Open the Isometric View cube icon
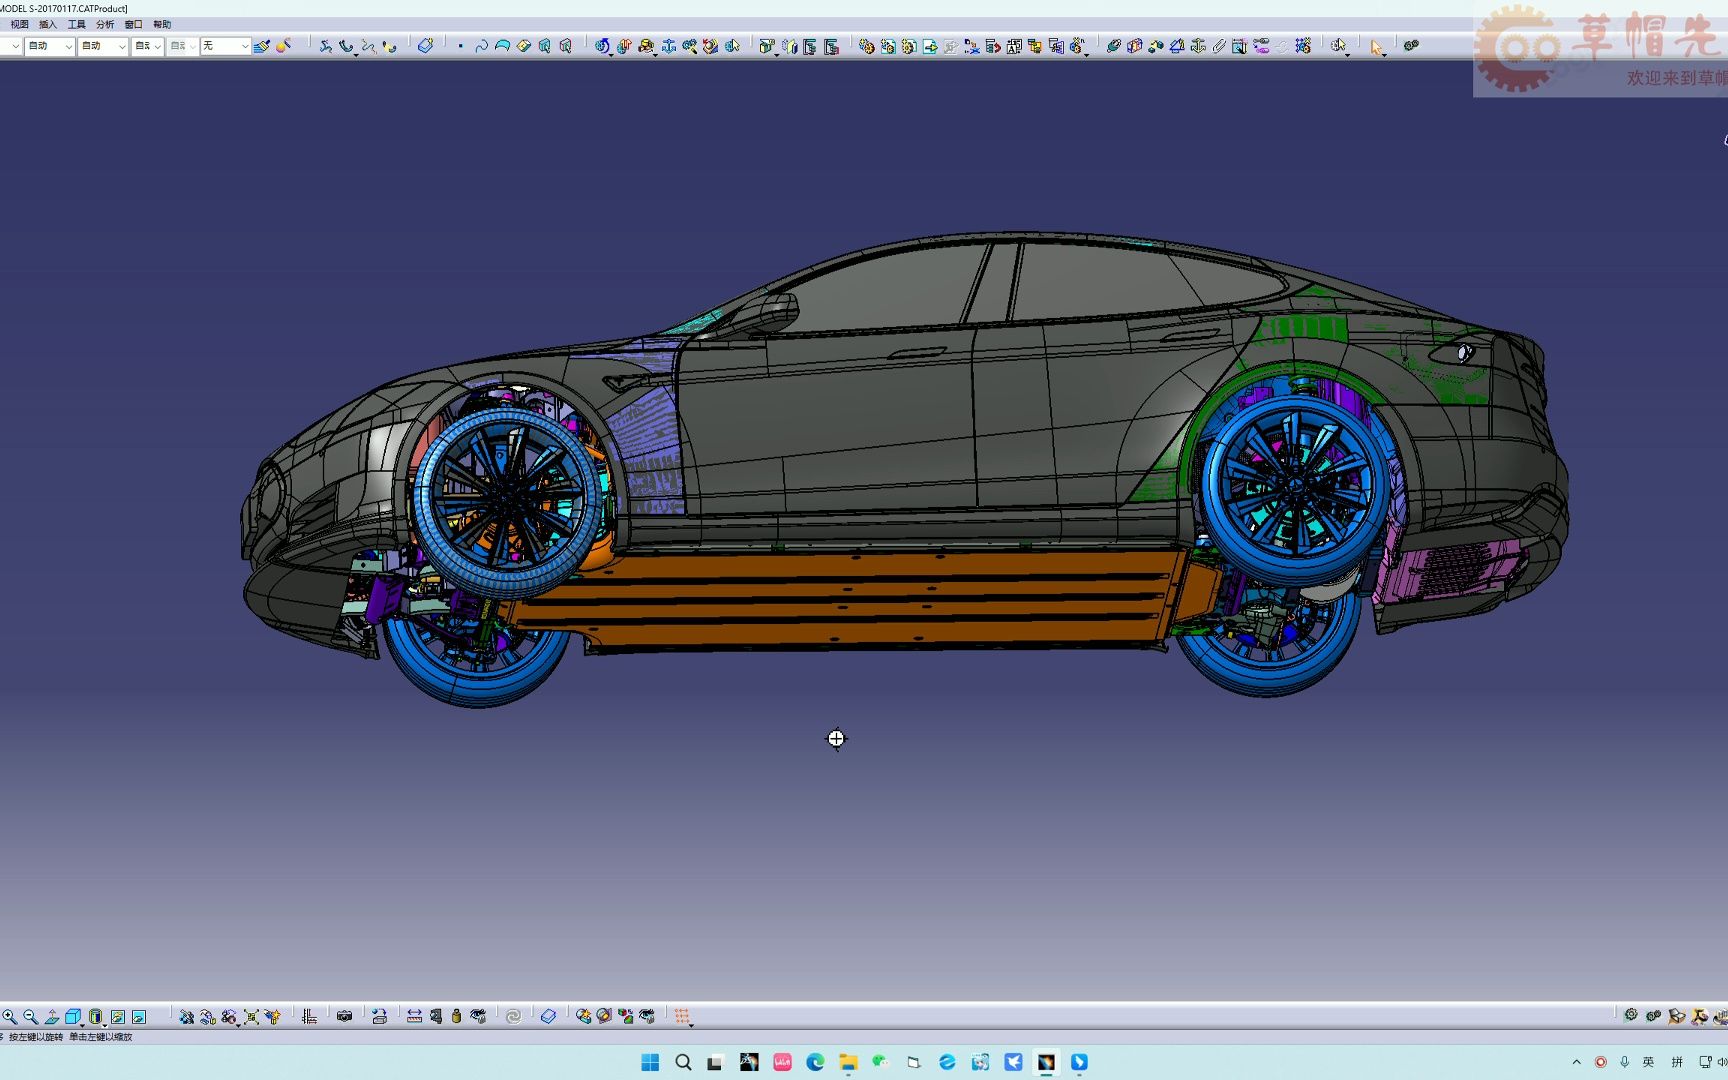Screen dimensions: 1728x1080 (73, 1016)
